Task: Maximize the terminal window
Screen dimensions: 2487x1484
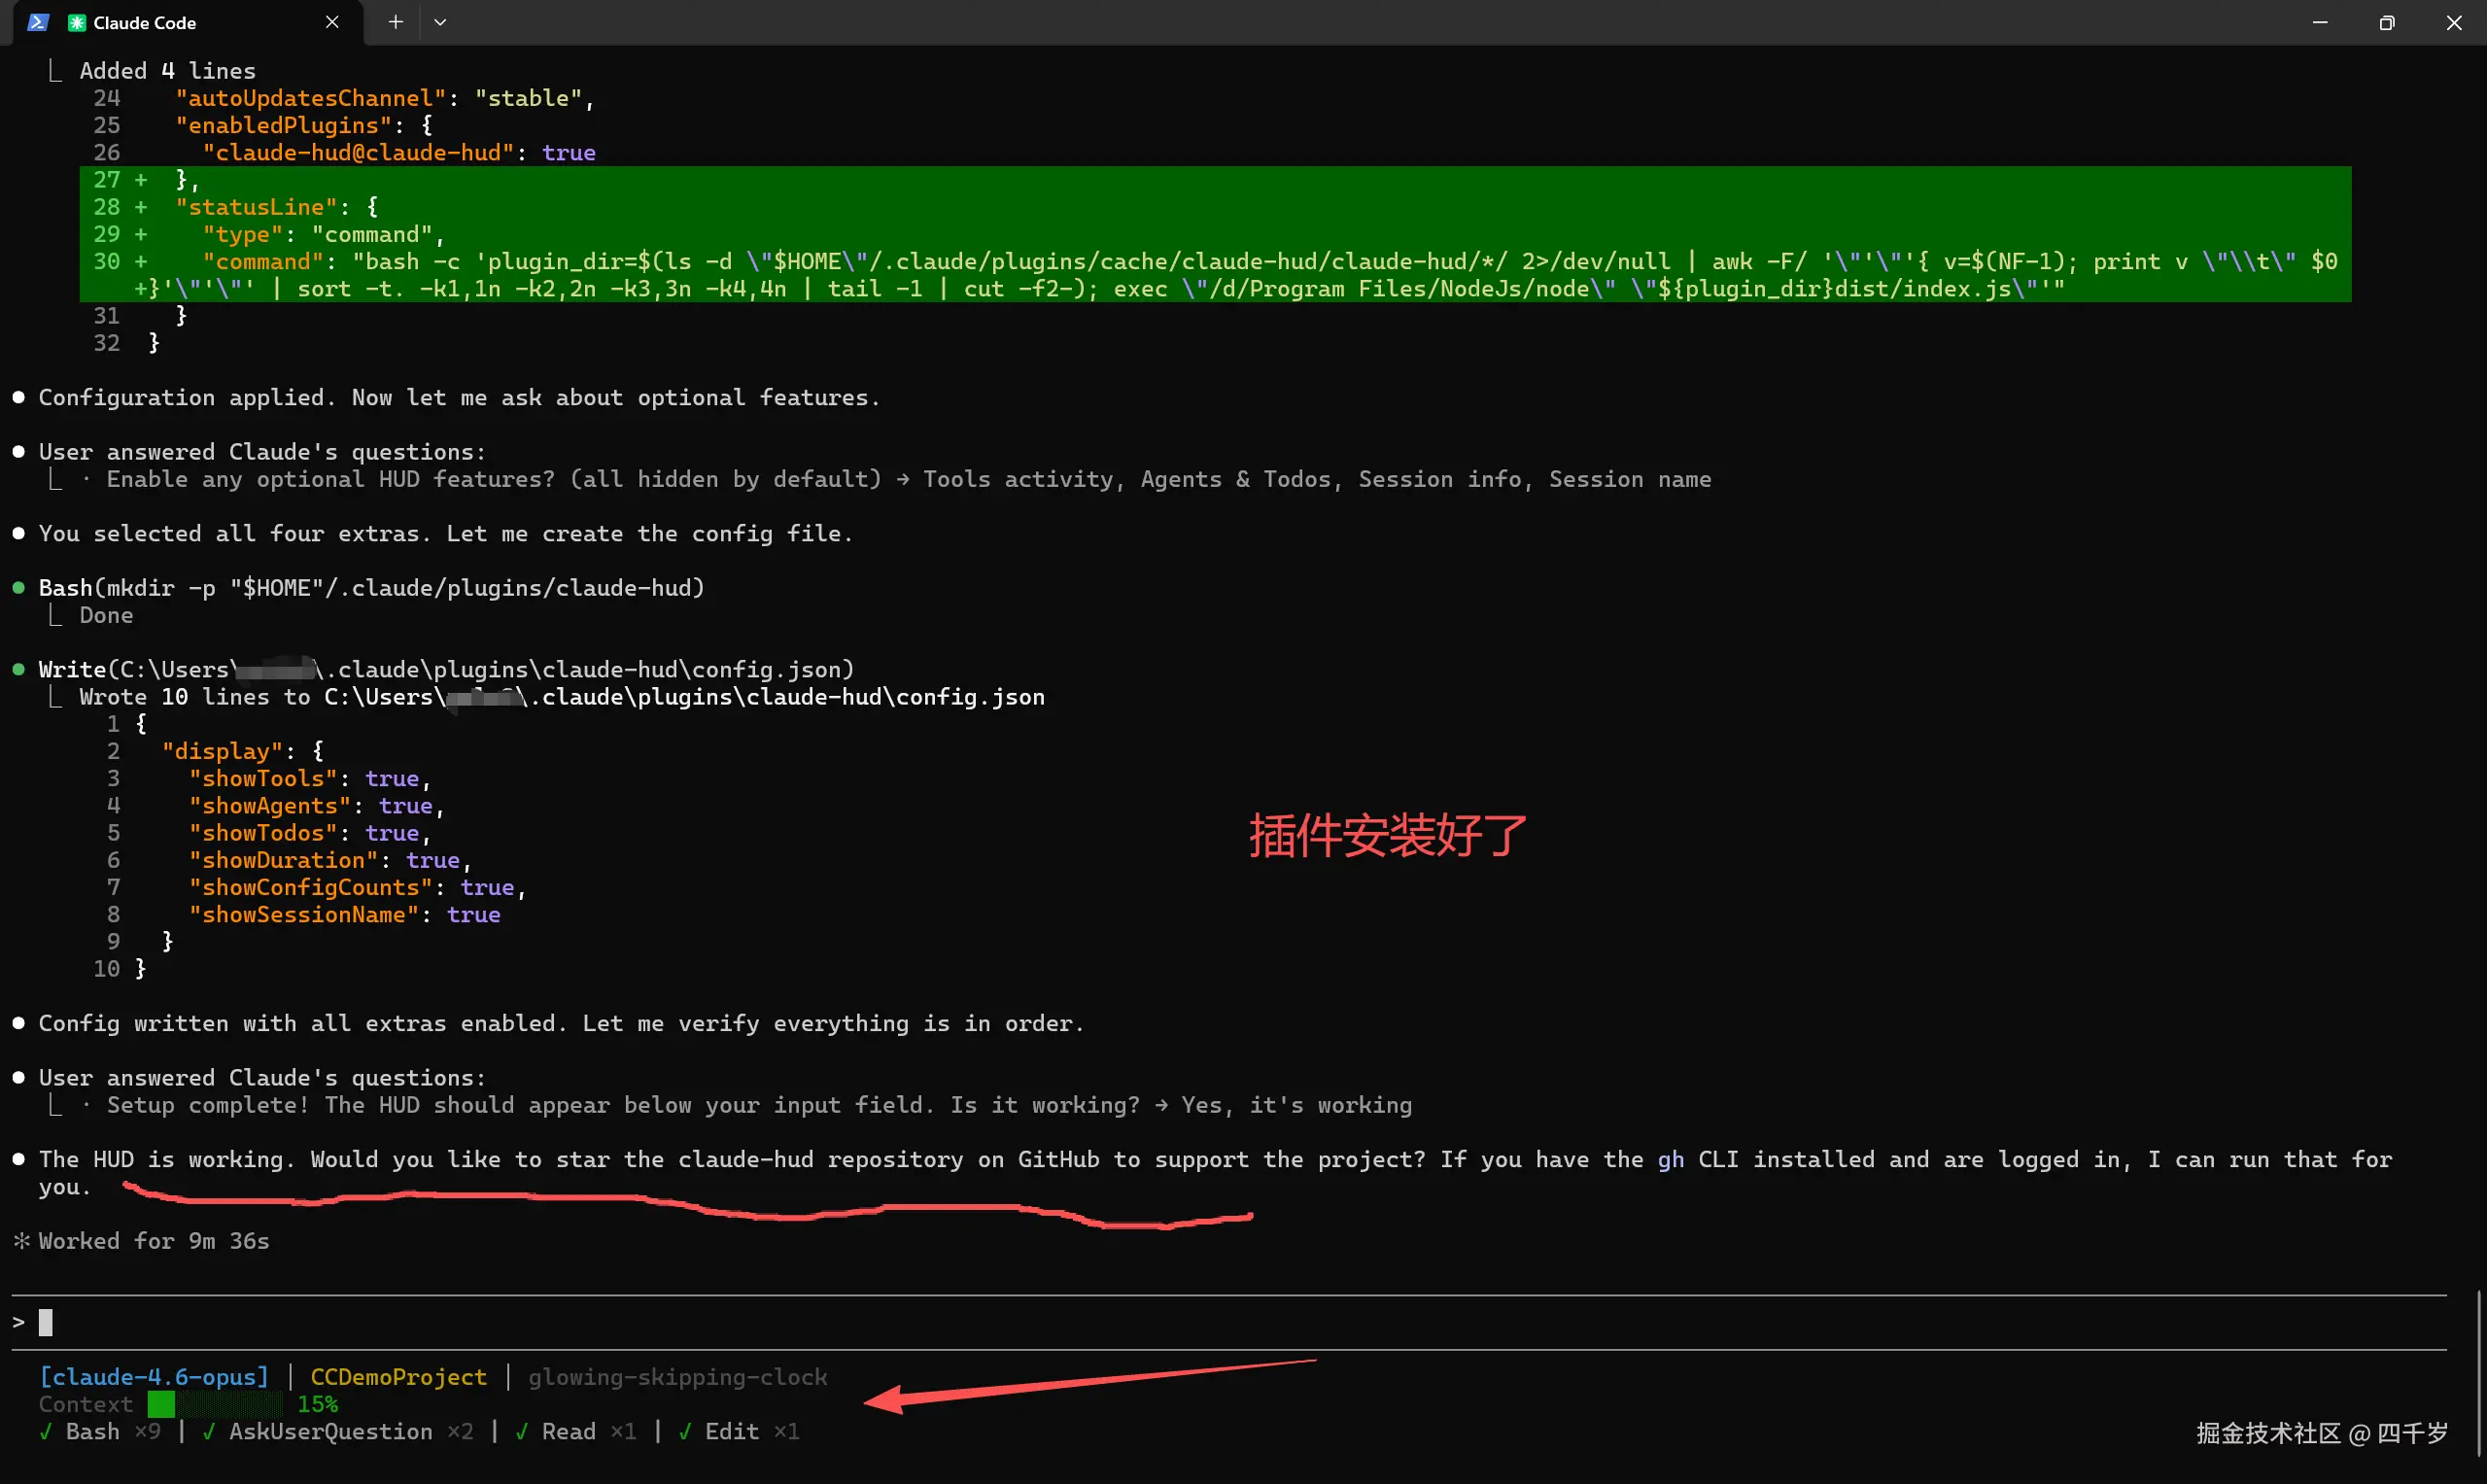Action: 2386,22
